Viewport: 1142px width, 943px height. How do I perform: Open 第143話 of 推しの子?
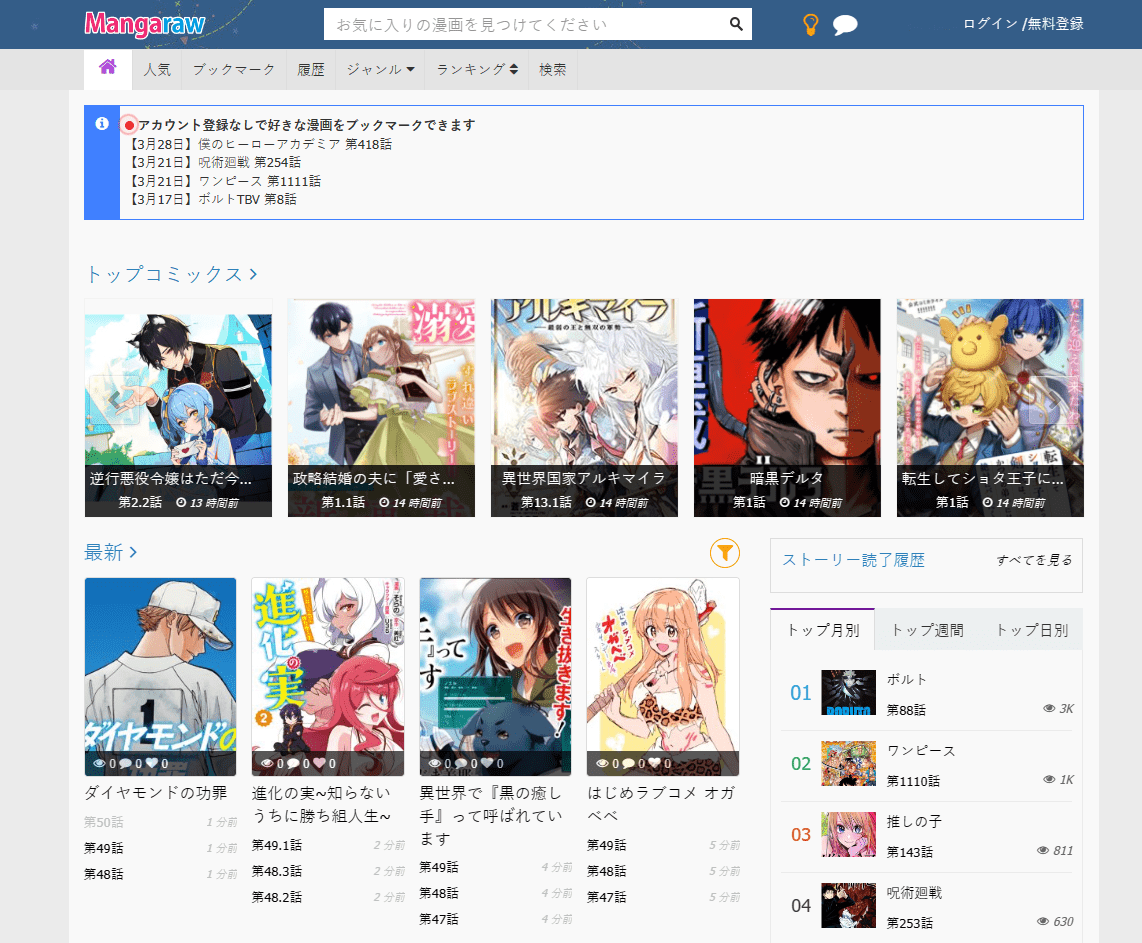pyautogui.click(x=910, y=852)
